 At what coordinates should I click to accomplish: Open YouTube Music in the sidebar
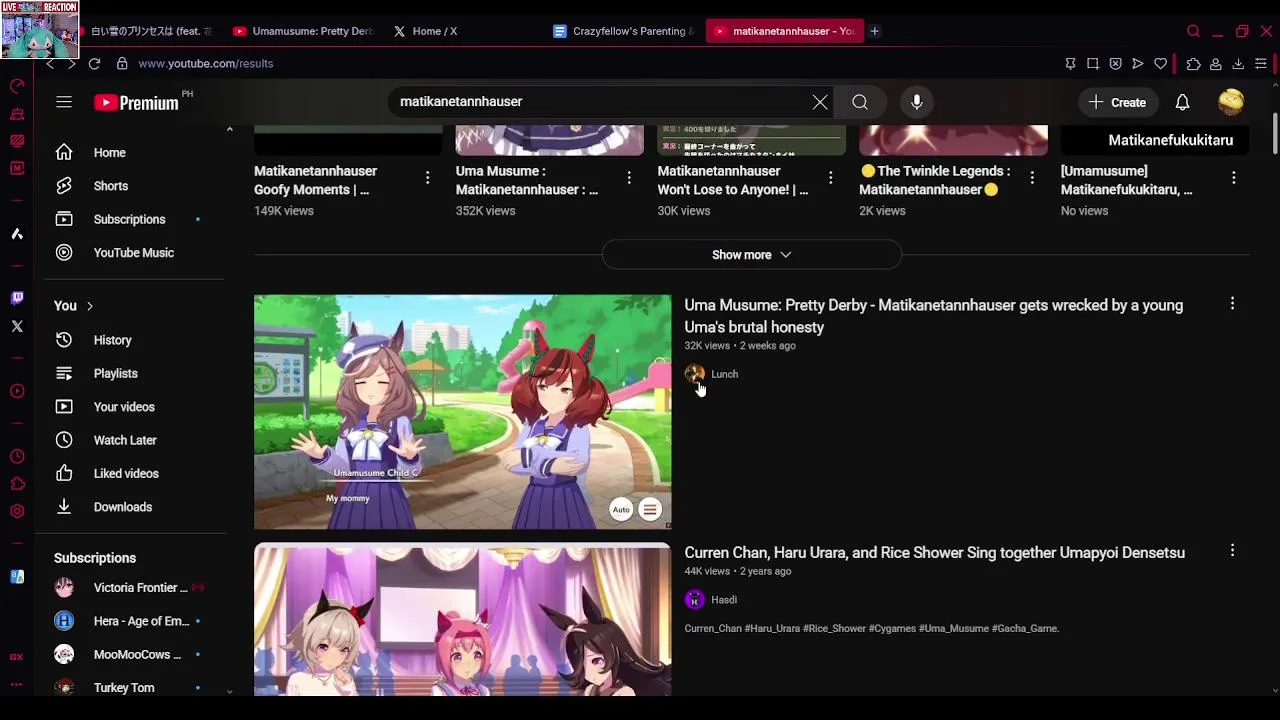134,253
